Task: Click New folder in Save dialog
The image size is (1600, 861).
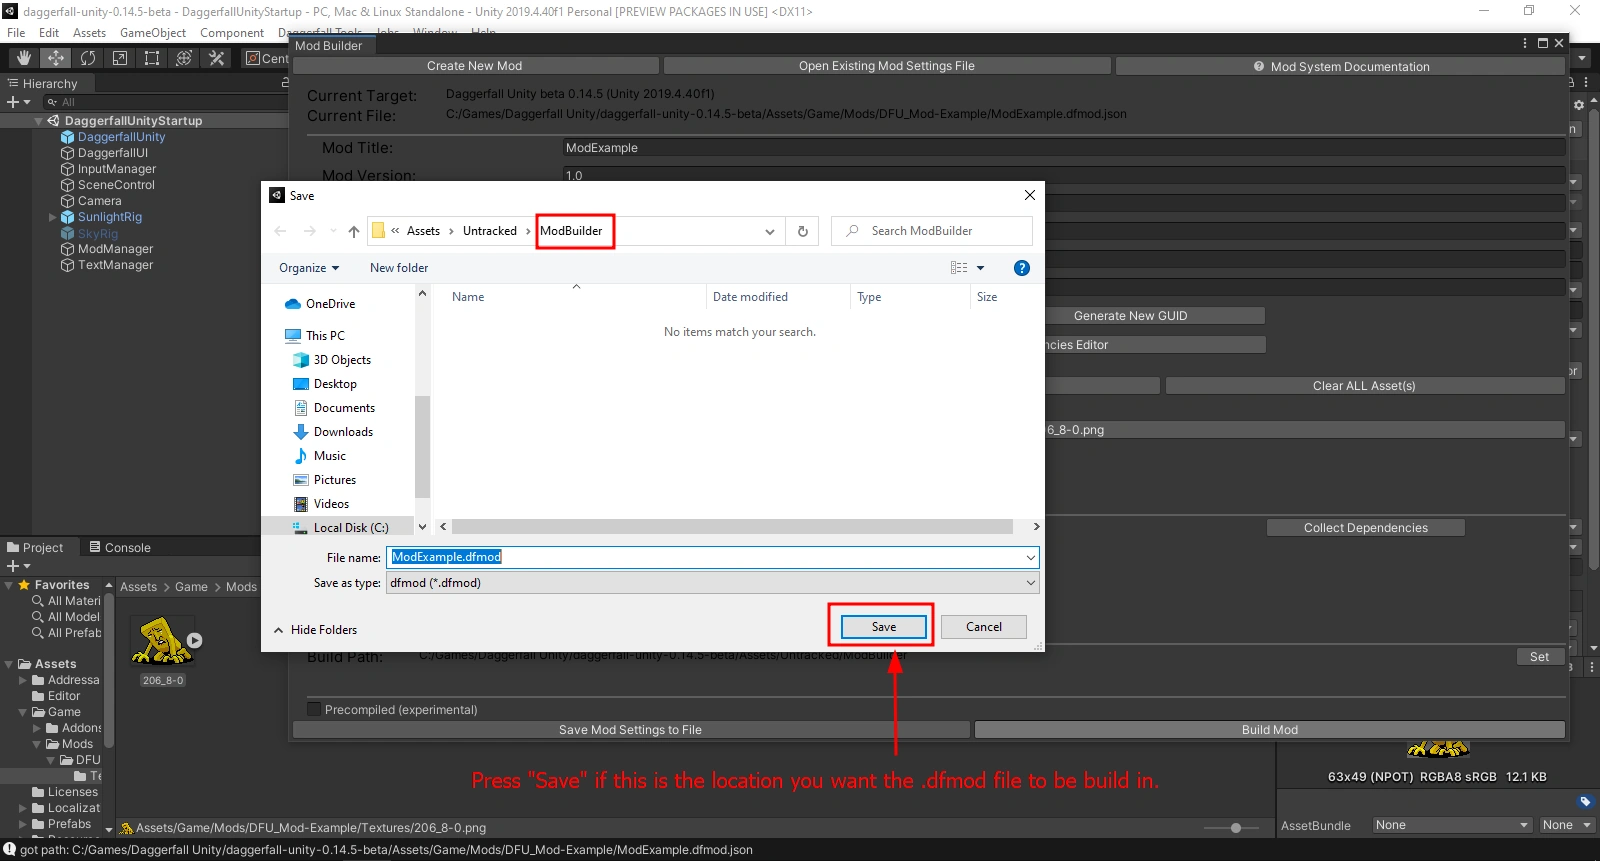Action: (399, 268)
